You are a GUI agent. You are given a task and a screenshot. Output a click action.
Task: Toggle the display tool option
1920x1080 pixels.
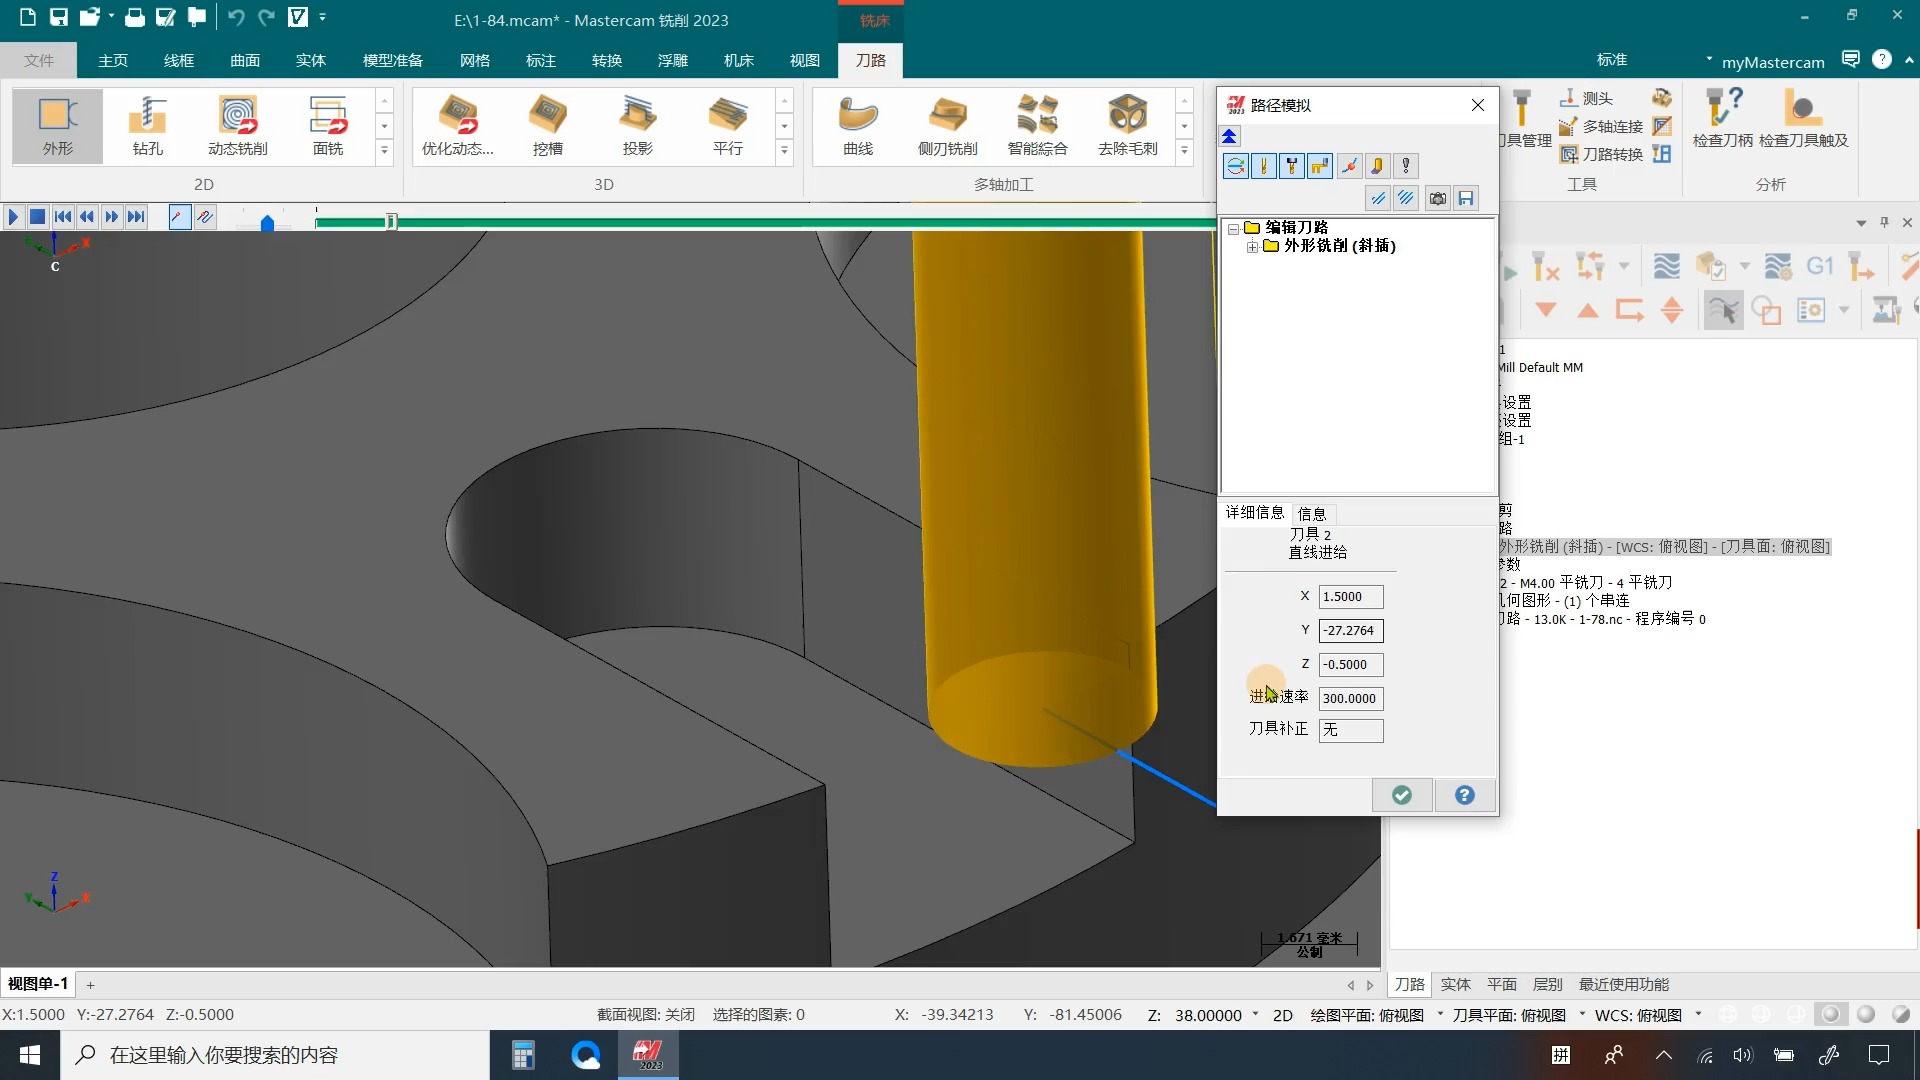[x=1264, y=166]
